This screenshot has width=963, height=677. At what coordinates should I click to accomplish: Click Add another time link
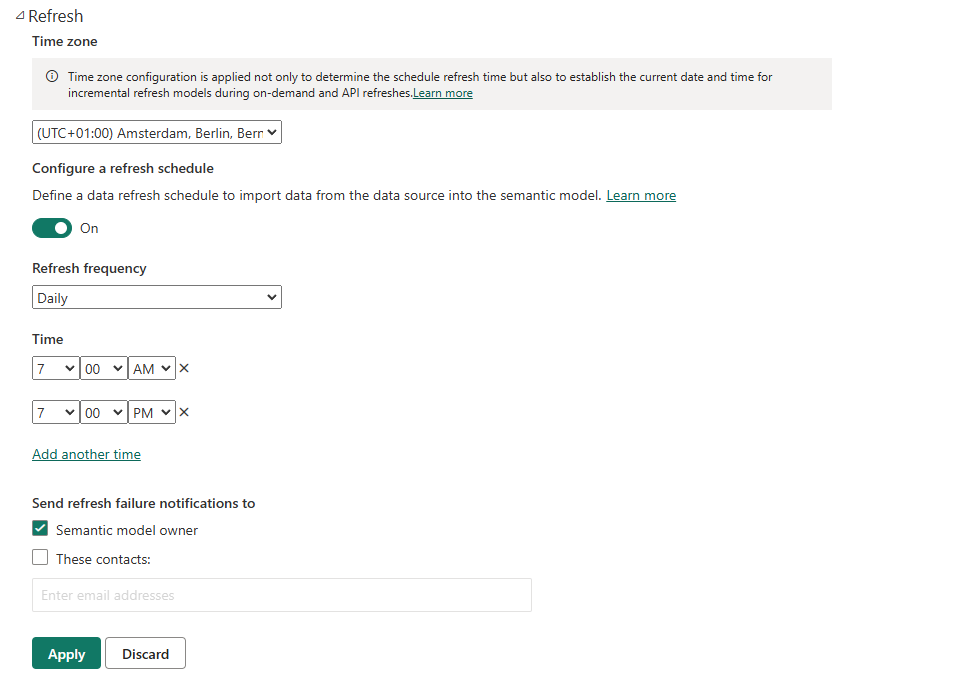(86, 454)
